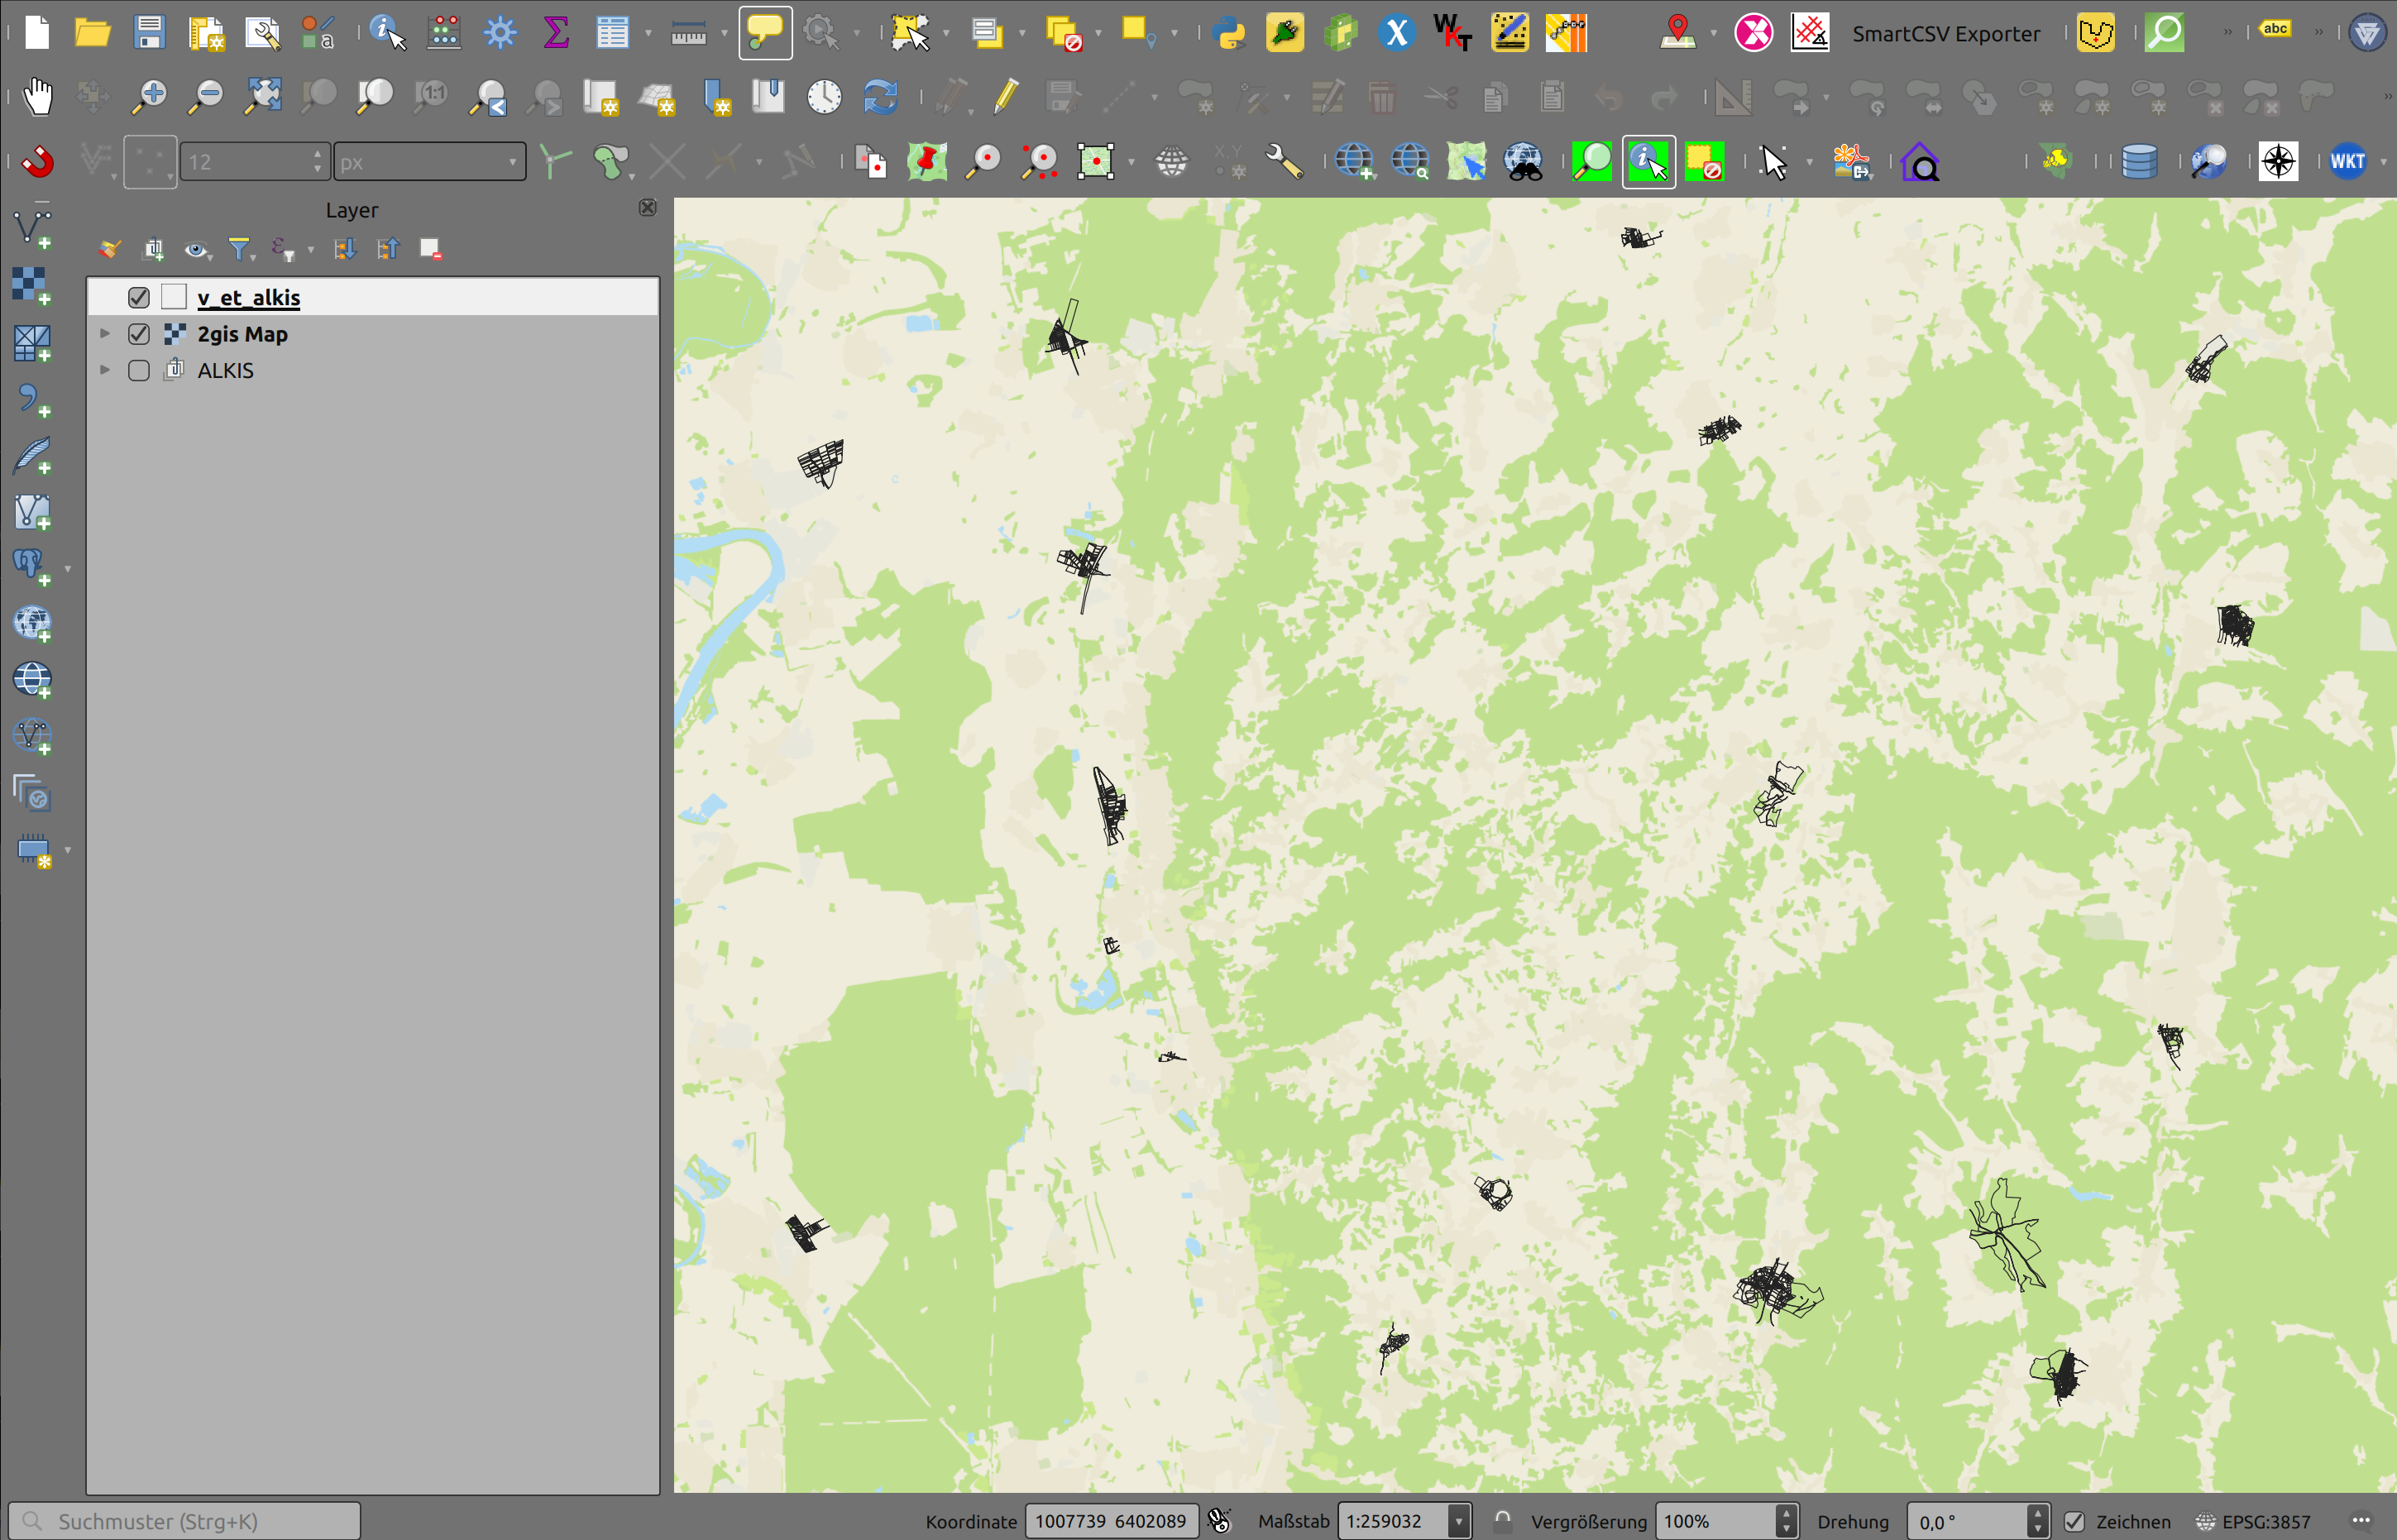Click the EPSG:3857 projection button

2254,1521
